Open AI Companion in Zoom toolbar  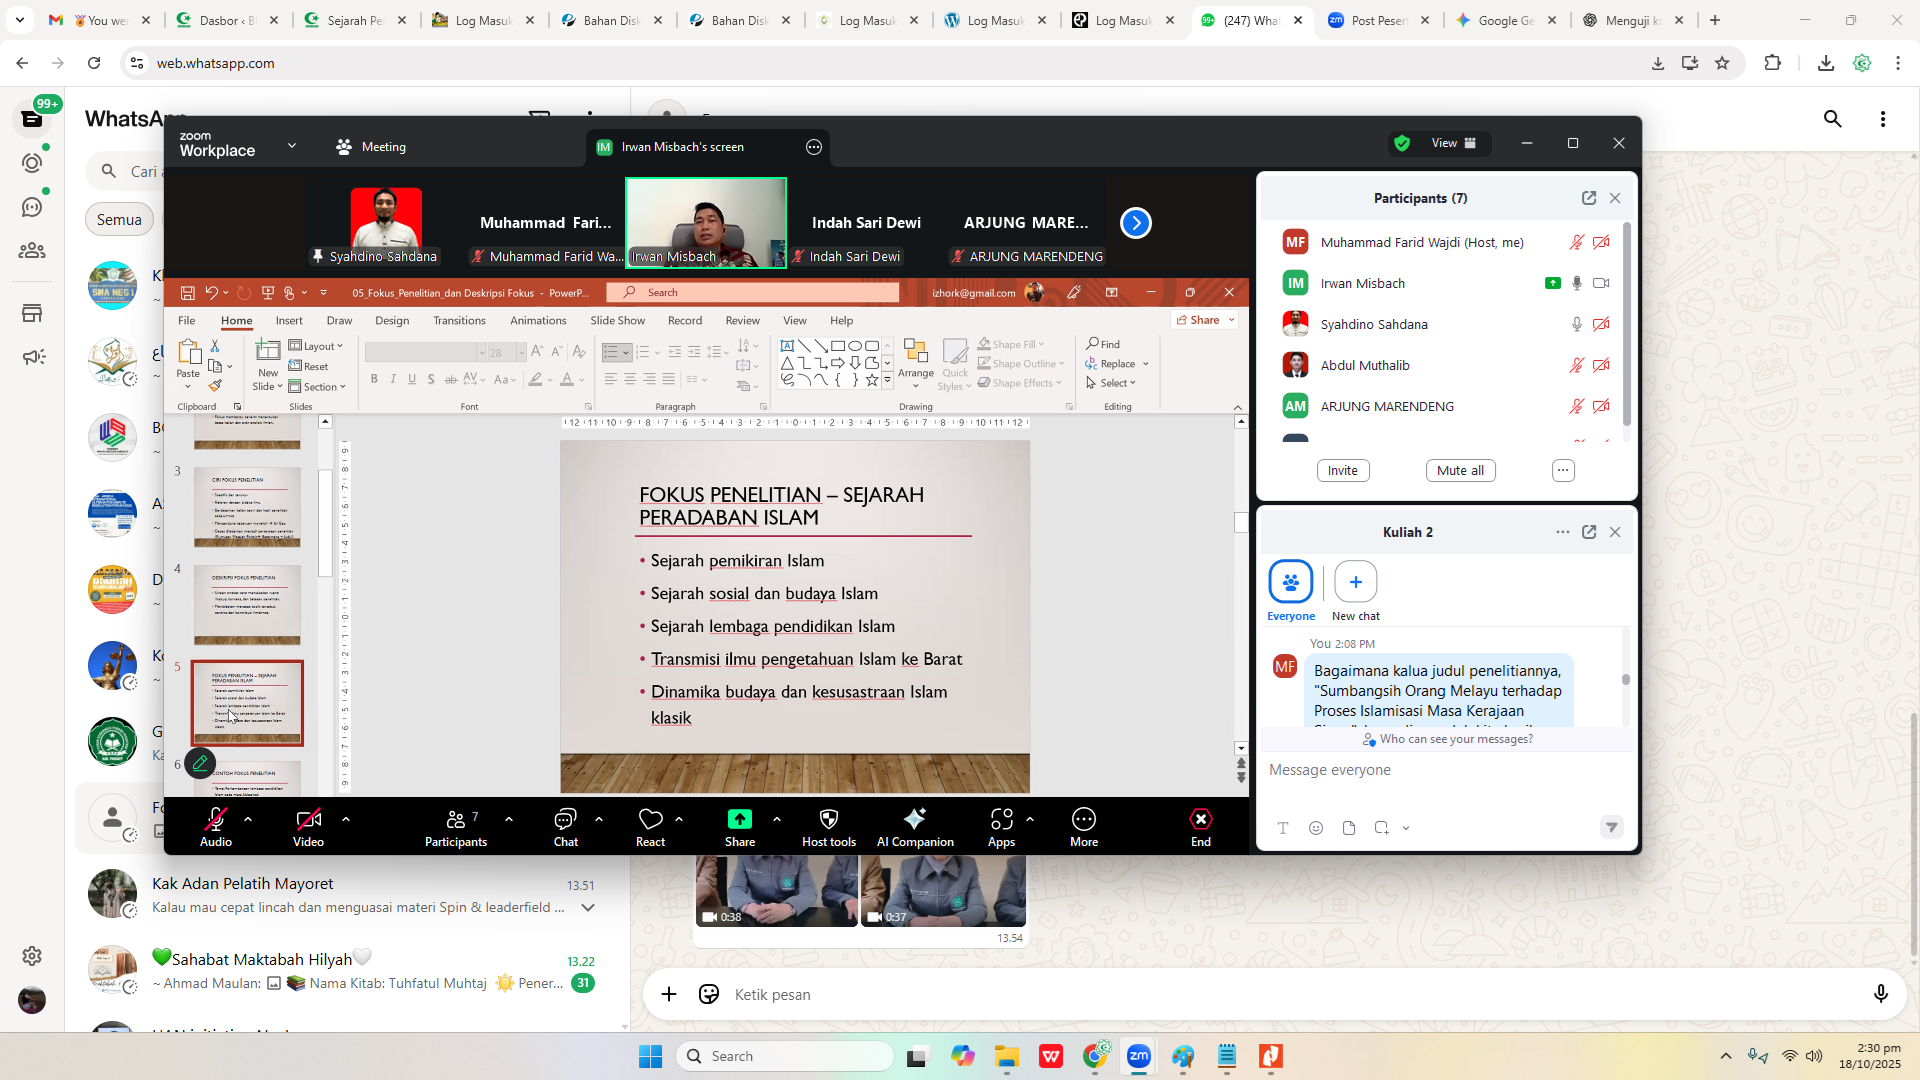click(x=915, y=827)
